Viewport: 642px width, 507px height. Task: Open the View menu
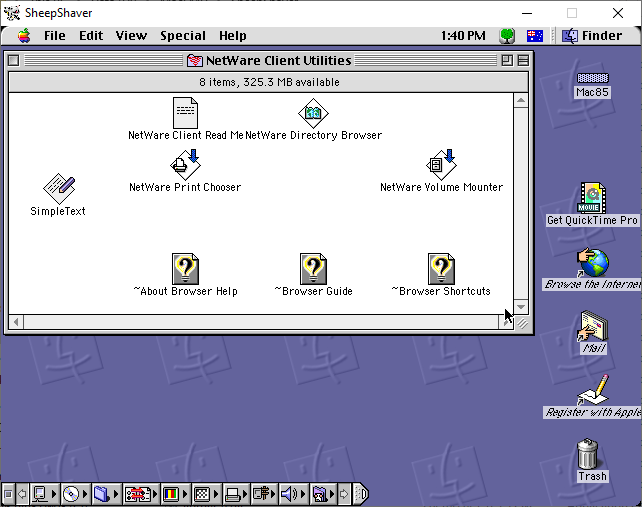coord(131,36)
